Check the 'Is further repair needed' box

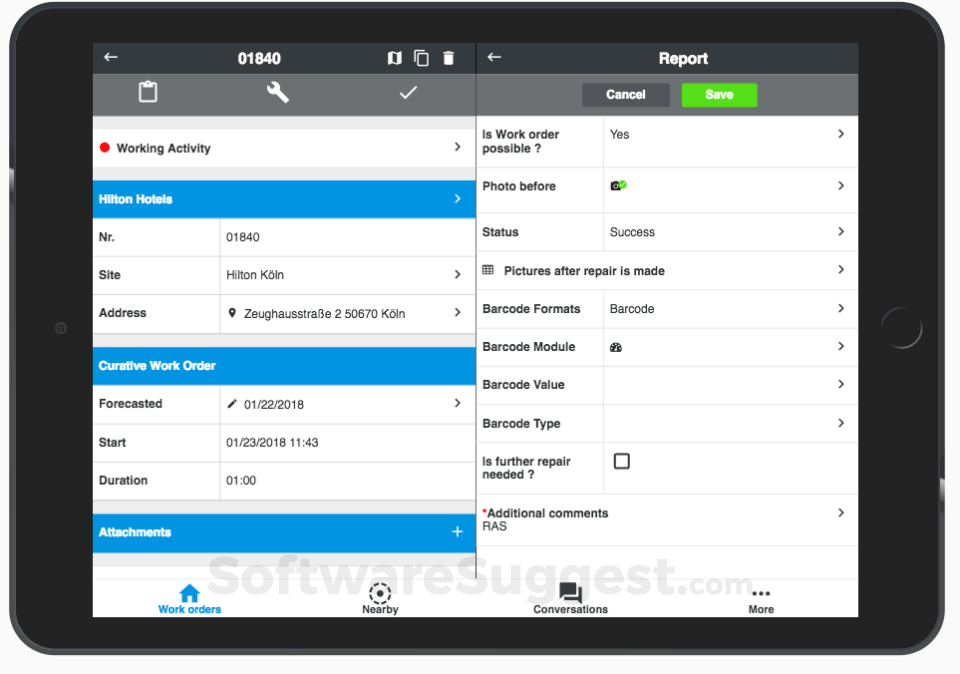(x=621, y=461)
